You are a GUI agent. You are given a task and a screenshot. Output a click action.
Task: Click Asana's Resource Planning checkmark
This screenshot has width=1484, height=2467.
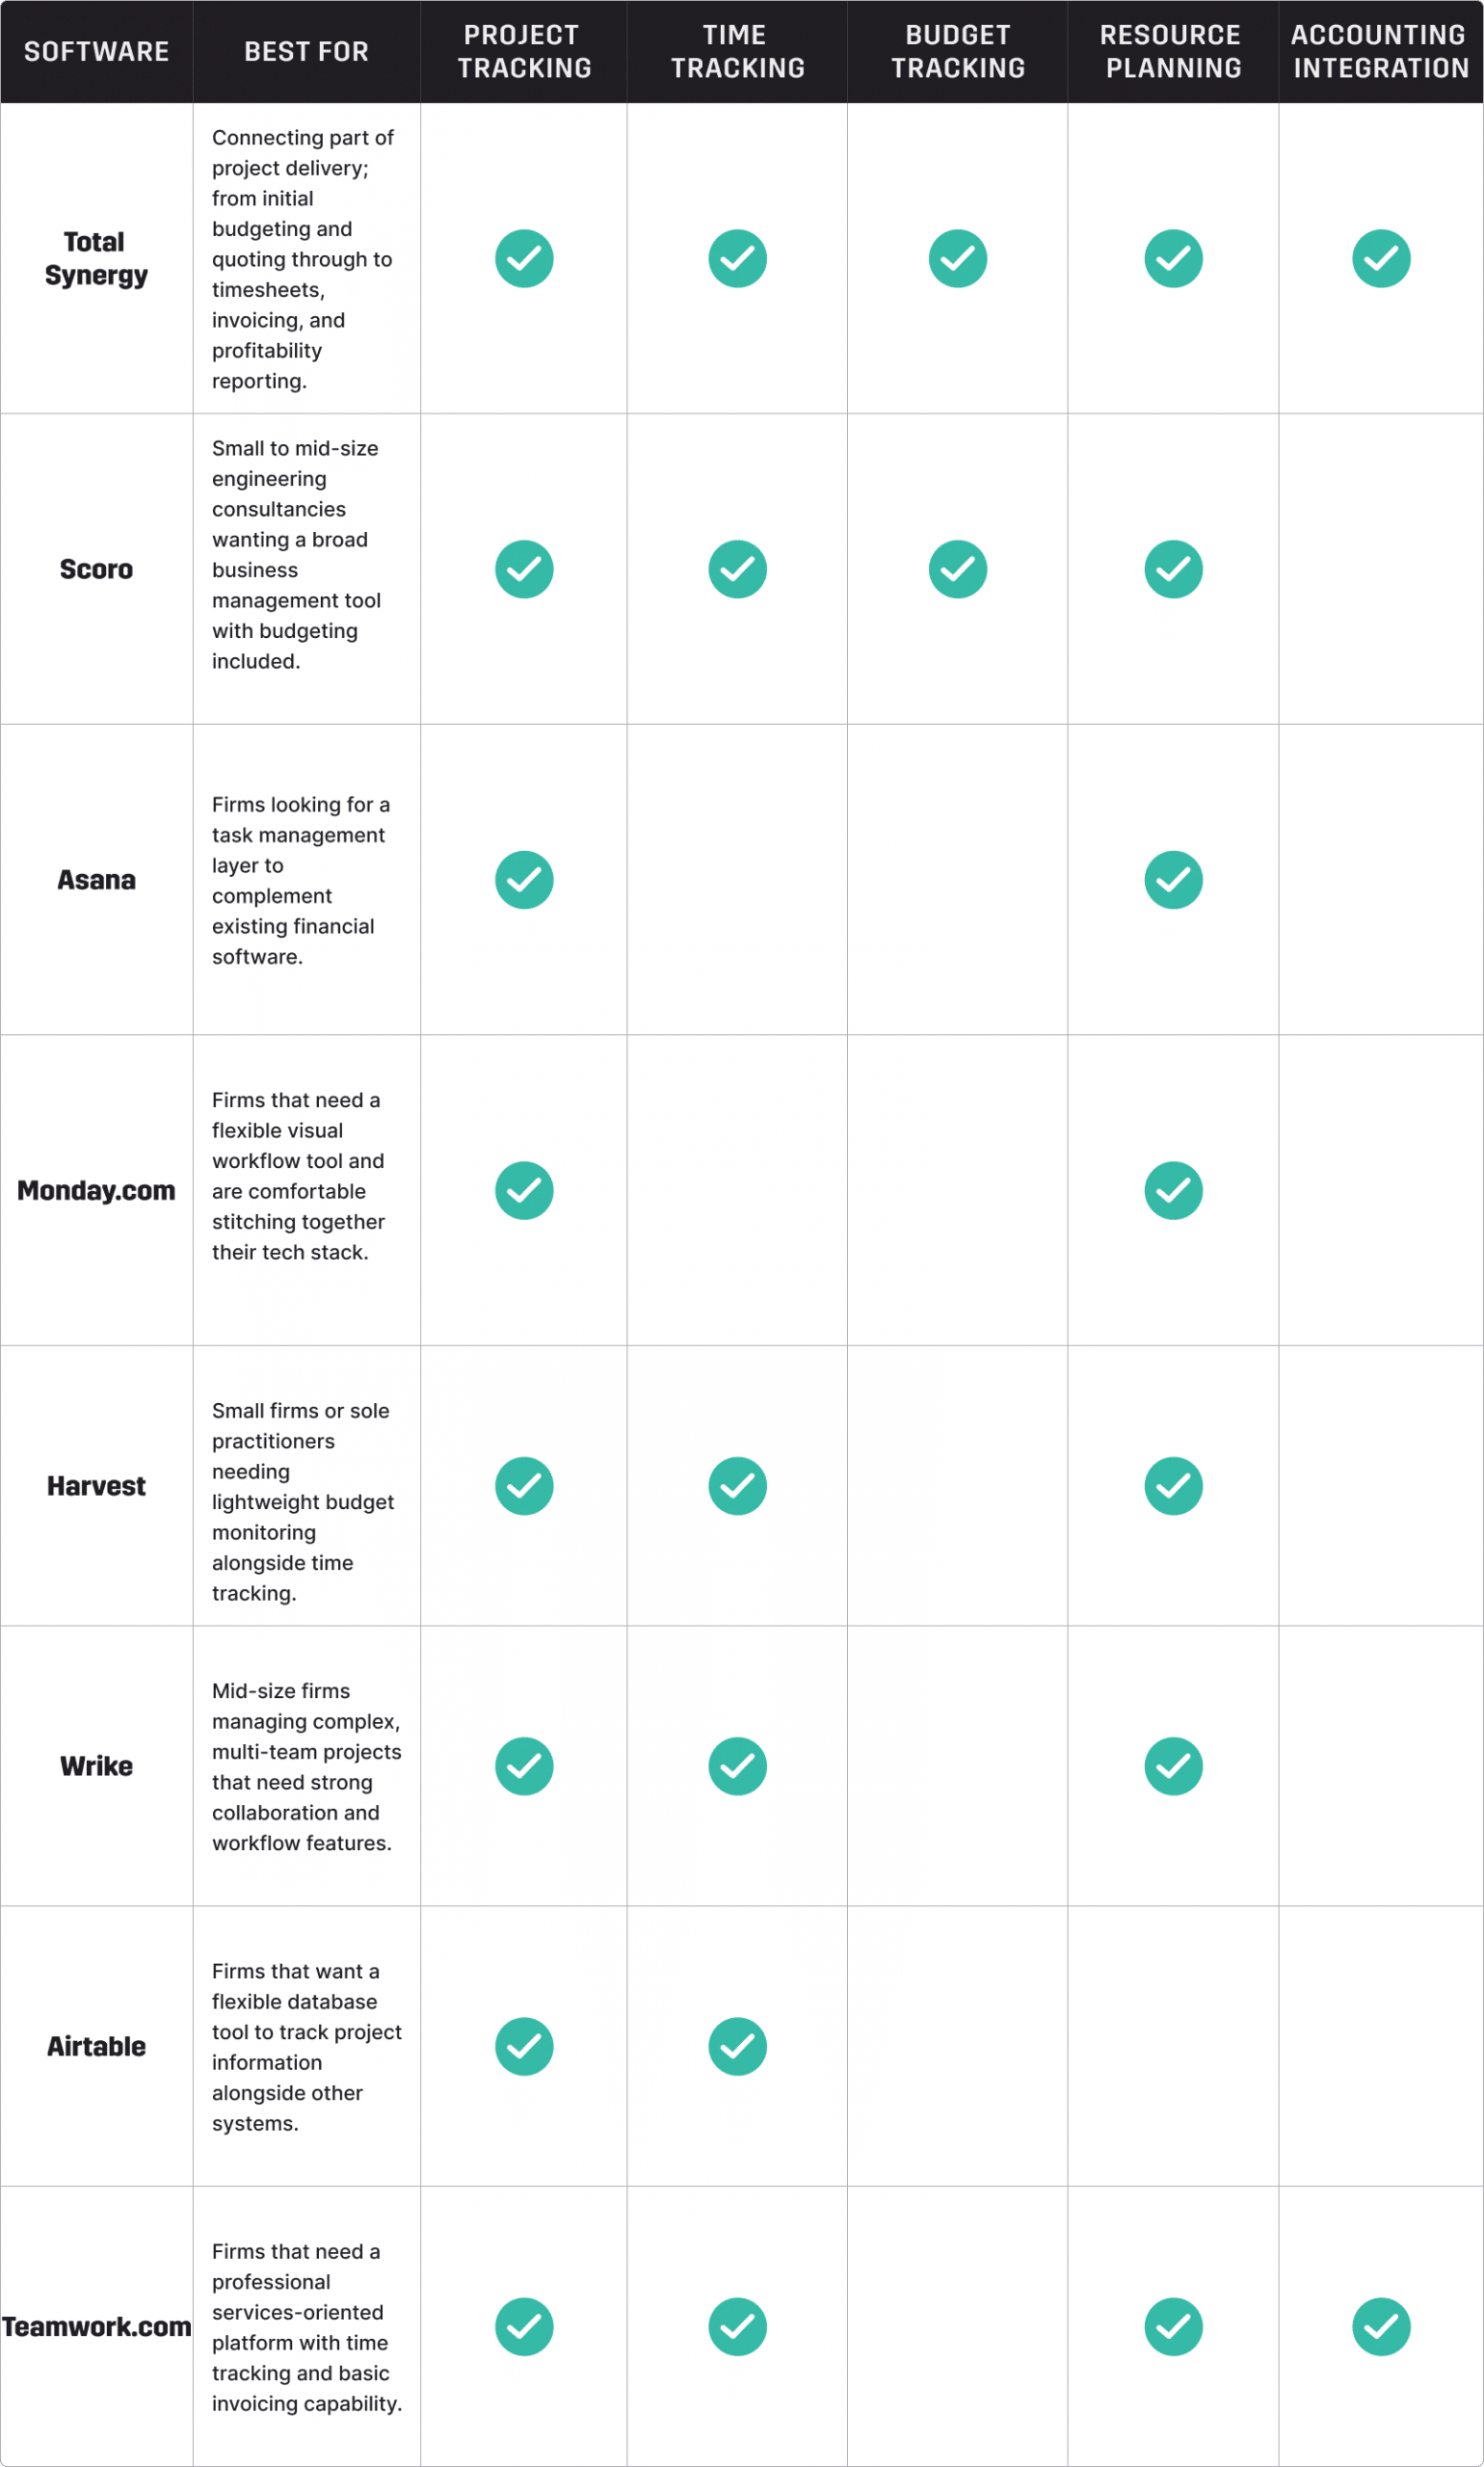coord(1173,880)
